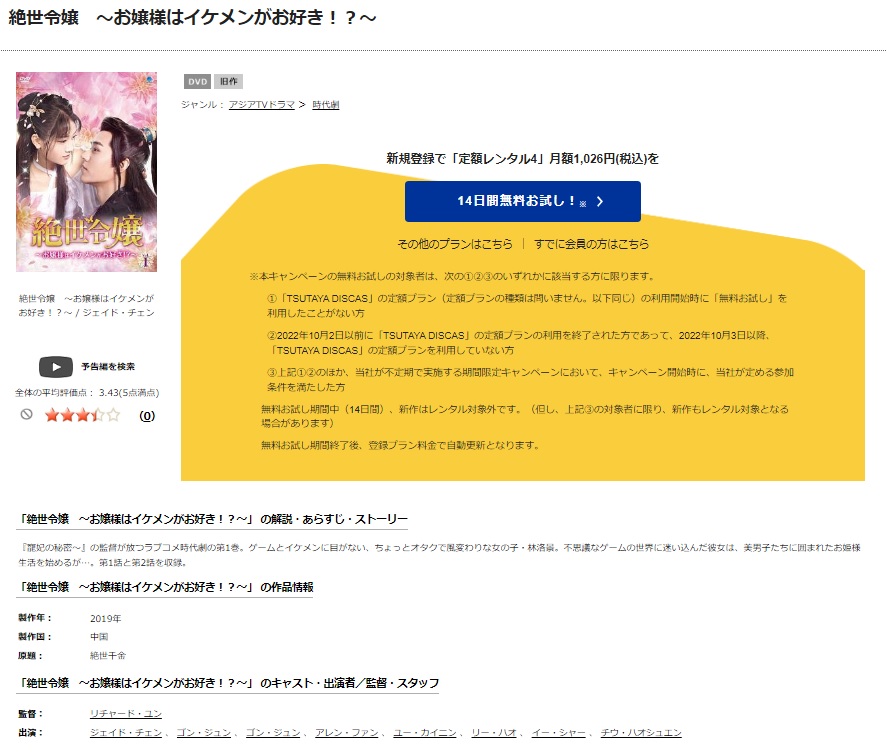Image resolution: width=887 pixels, height=753 pixels.
Task: Click the 旧作 badge label
Action: pos(229,81)
